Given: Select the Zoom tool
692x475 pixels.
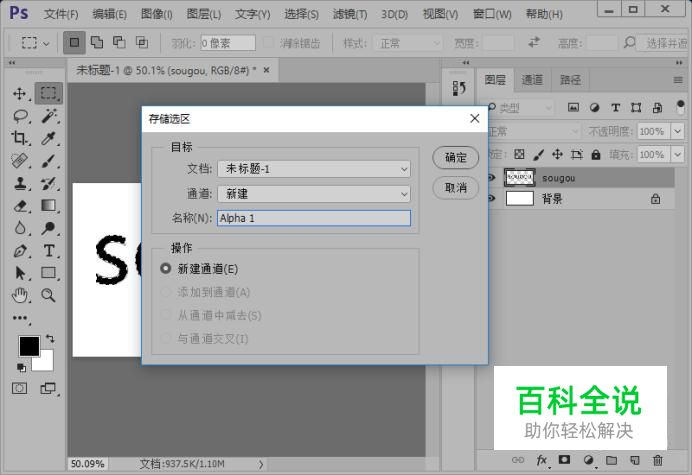Looking at the screenshot, I should pyautogui.click(x=48, y=295).
